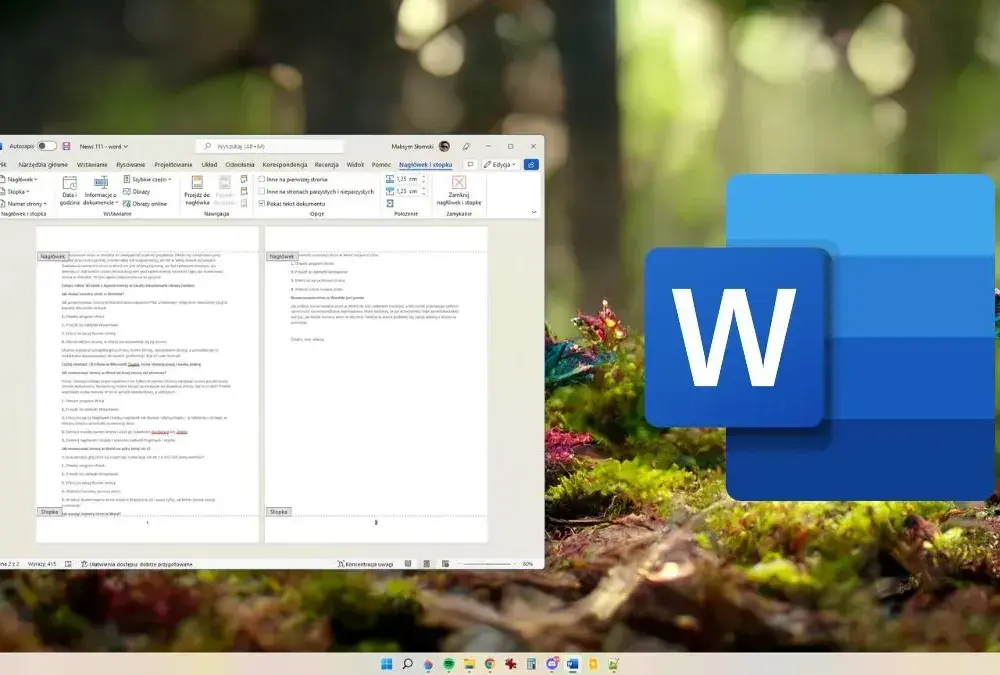Screen dimensions: 1000x675
Task: Click Ułatwienia dostępu status text
Action: tap(136, 564)
